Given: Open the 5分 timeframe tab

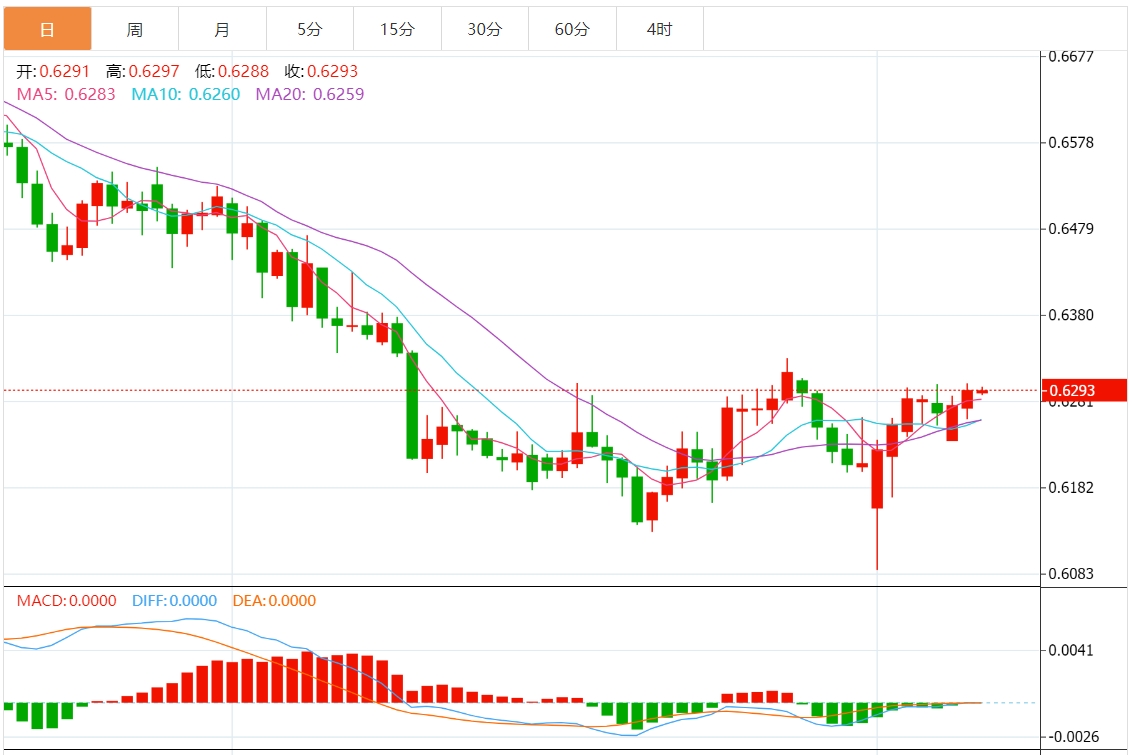Looking at the screenshot, I should 310,29.
